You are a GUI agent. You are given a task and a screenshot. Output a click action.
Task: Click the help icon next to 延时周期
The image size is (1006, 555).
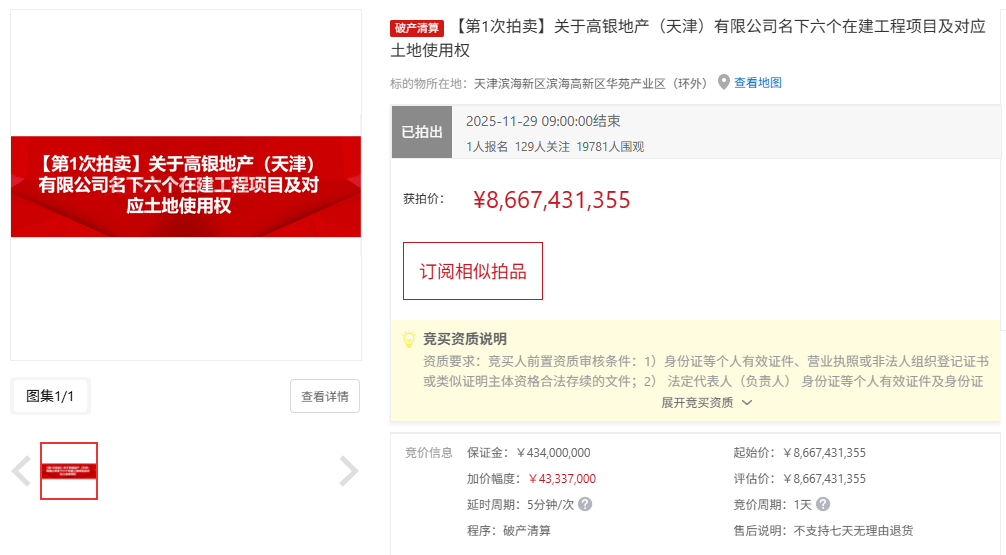(x=585, y=505)
